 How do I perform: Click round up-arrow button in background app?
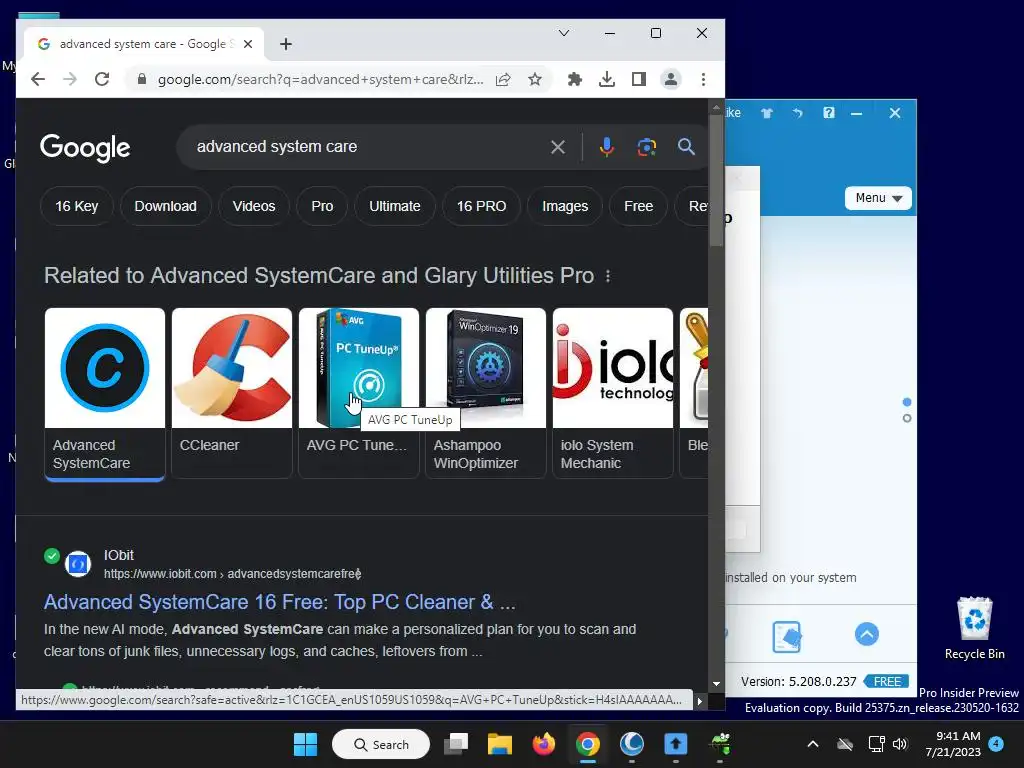tap(867, 634)
